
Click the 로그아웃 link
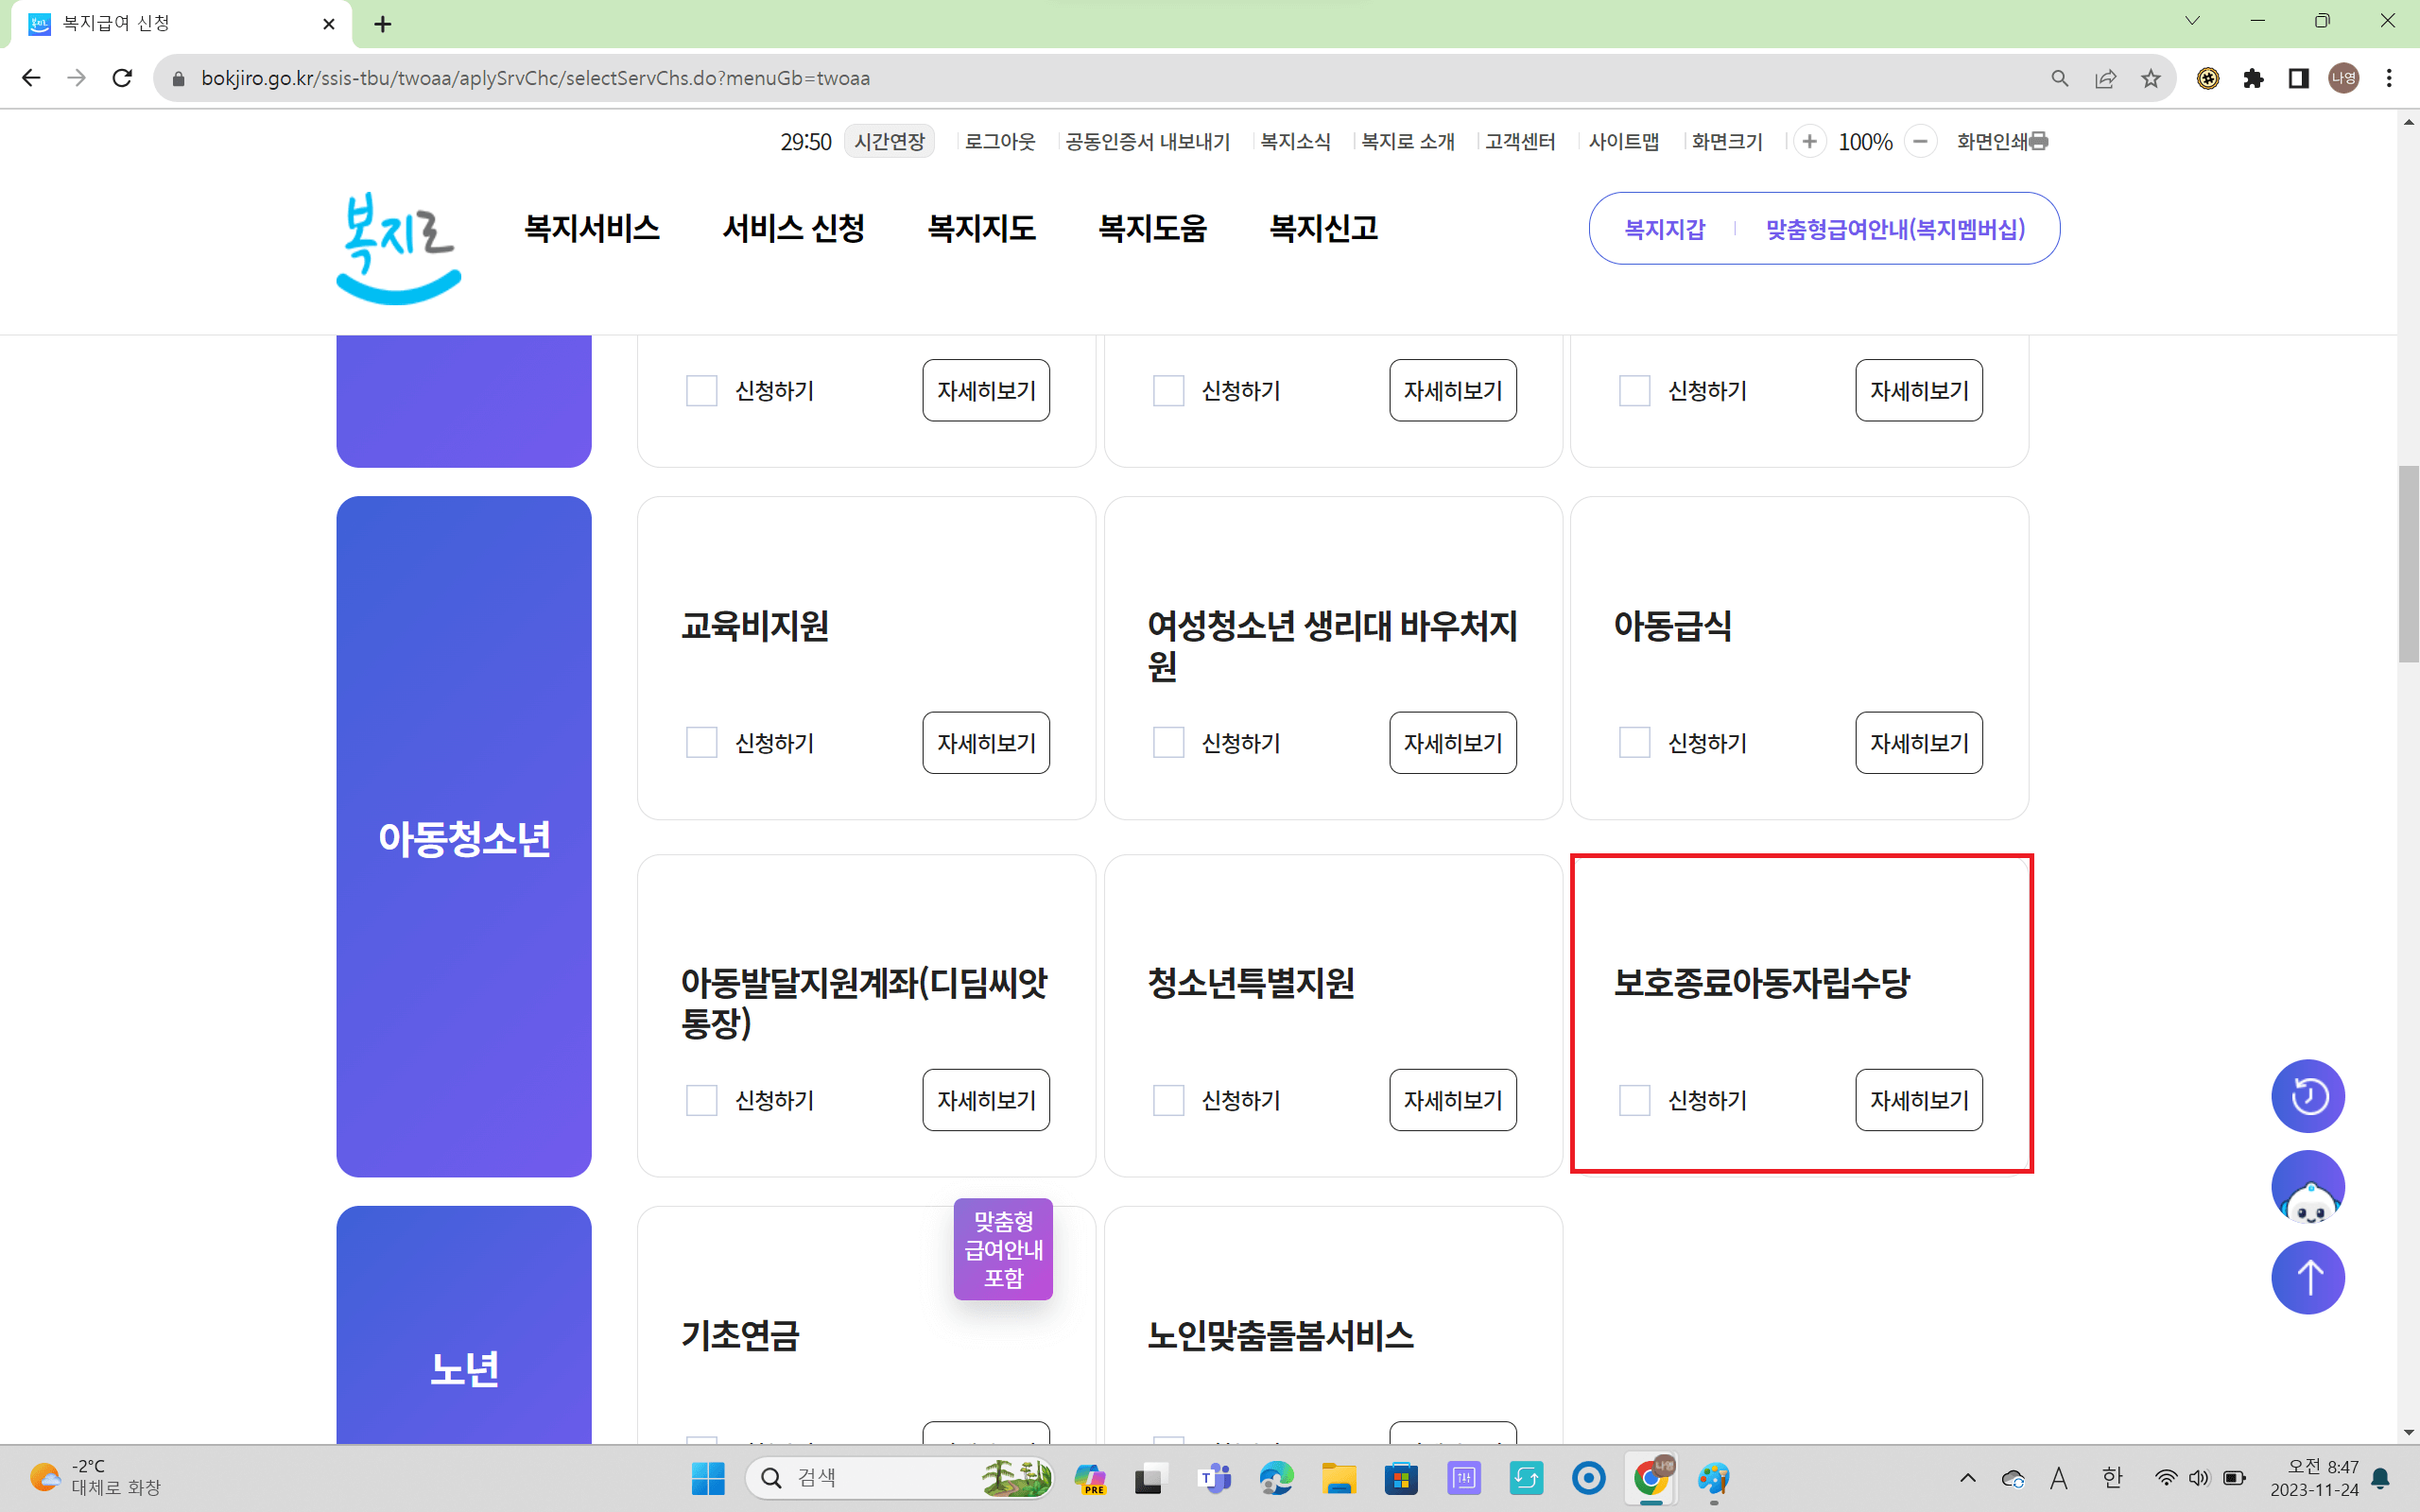click(1000, 141)
